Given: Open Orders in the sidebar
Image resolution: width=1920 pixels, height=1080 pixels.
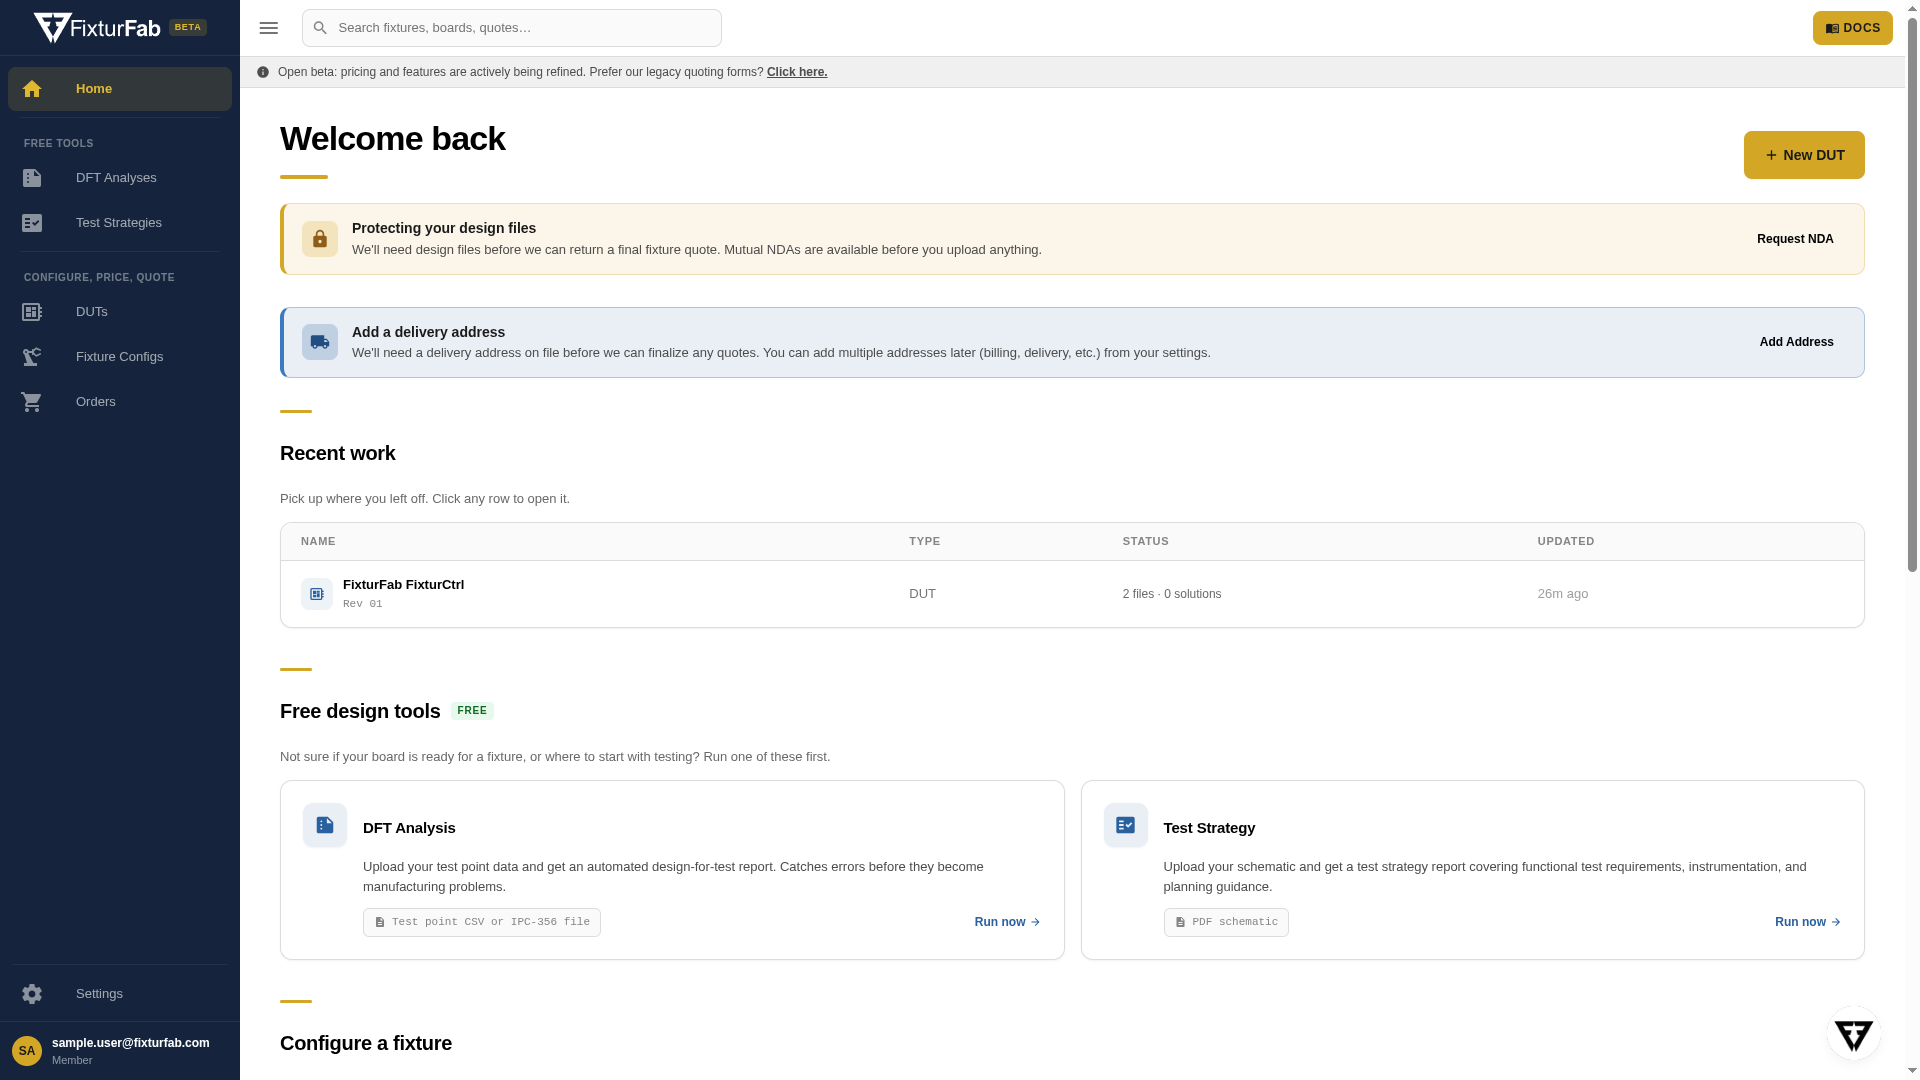Looking at the screenshot, I should [x=120, y=402].
